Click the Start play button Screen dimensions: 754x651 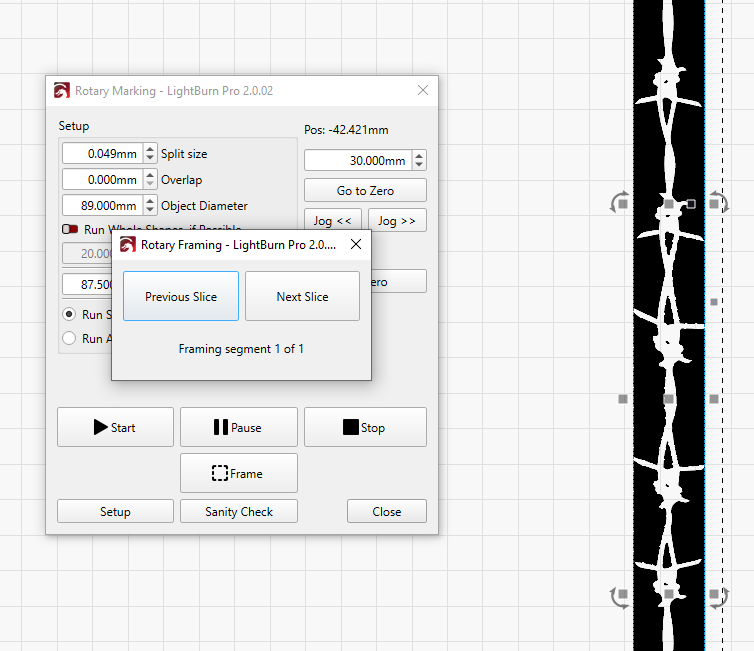point(115,427)
